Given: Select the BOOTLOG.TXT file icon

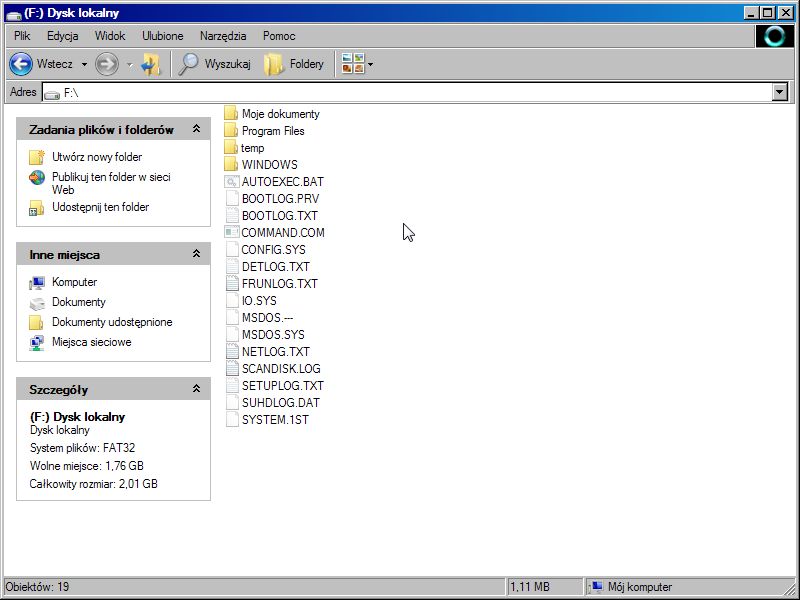Looking at the screenshot, I should pyautogui.click(x=232, y=215).
